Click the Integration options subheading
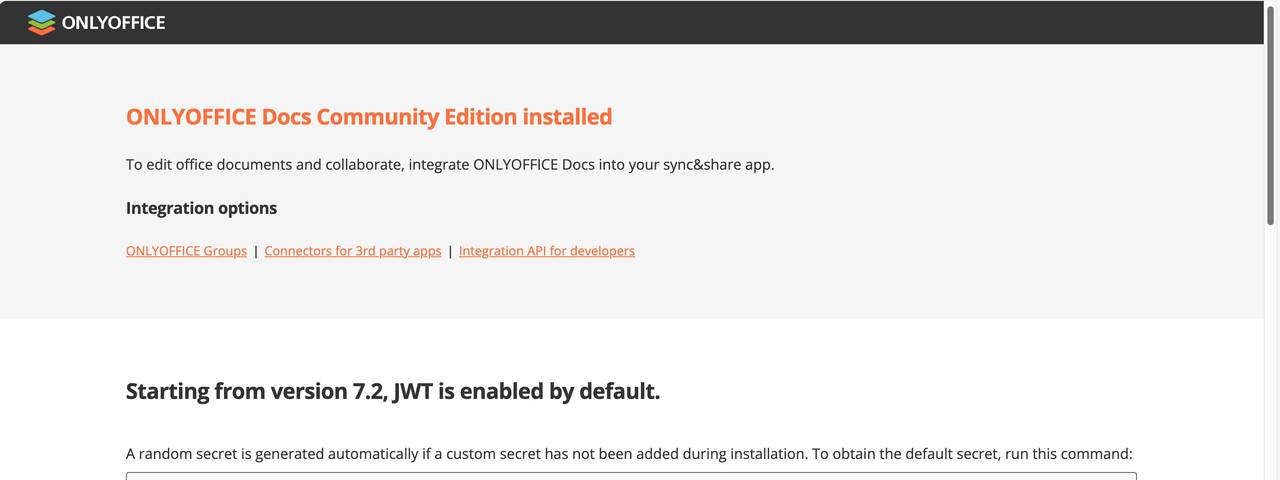1280x480 pixels. [201, 208]
